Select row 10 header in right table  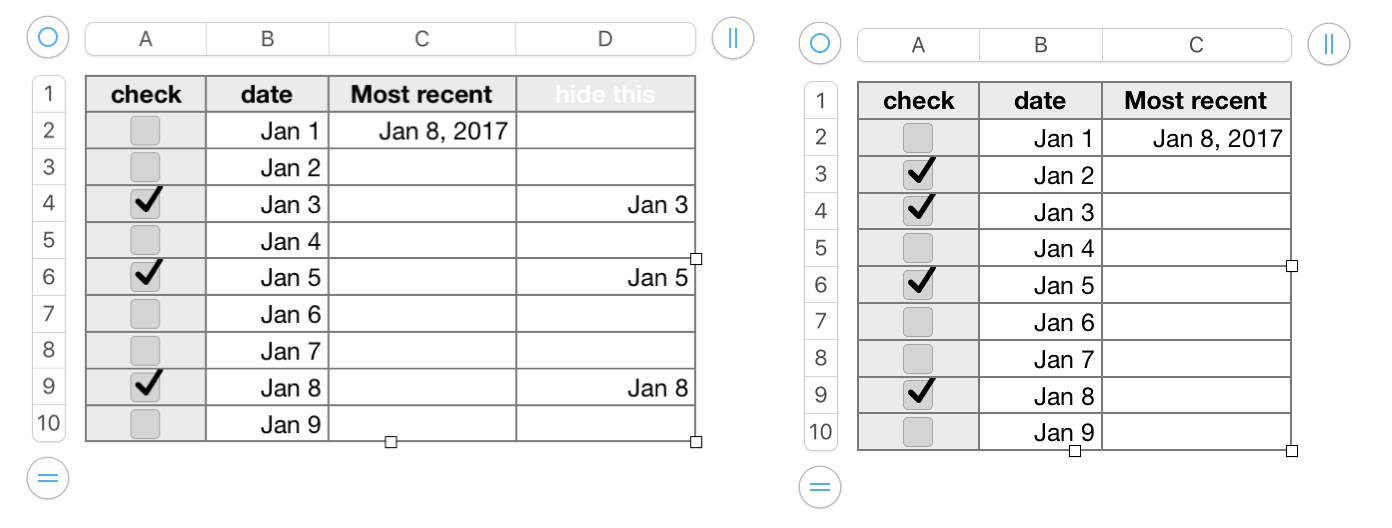[821, 432]
